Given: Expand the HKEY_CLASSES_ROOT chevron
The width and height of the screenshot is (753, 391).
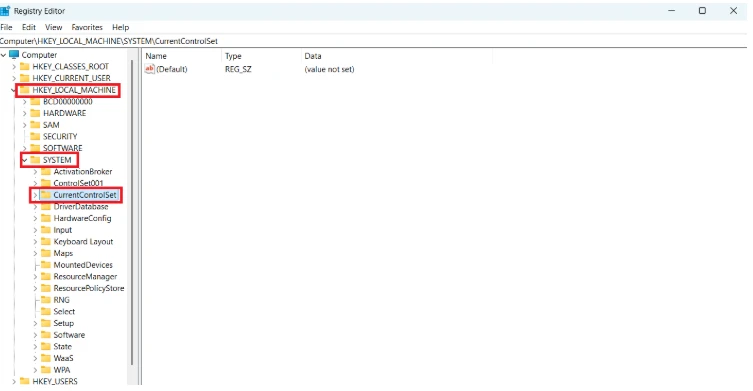Looking at the screenshot, I should [x=14, y=66].
